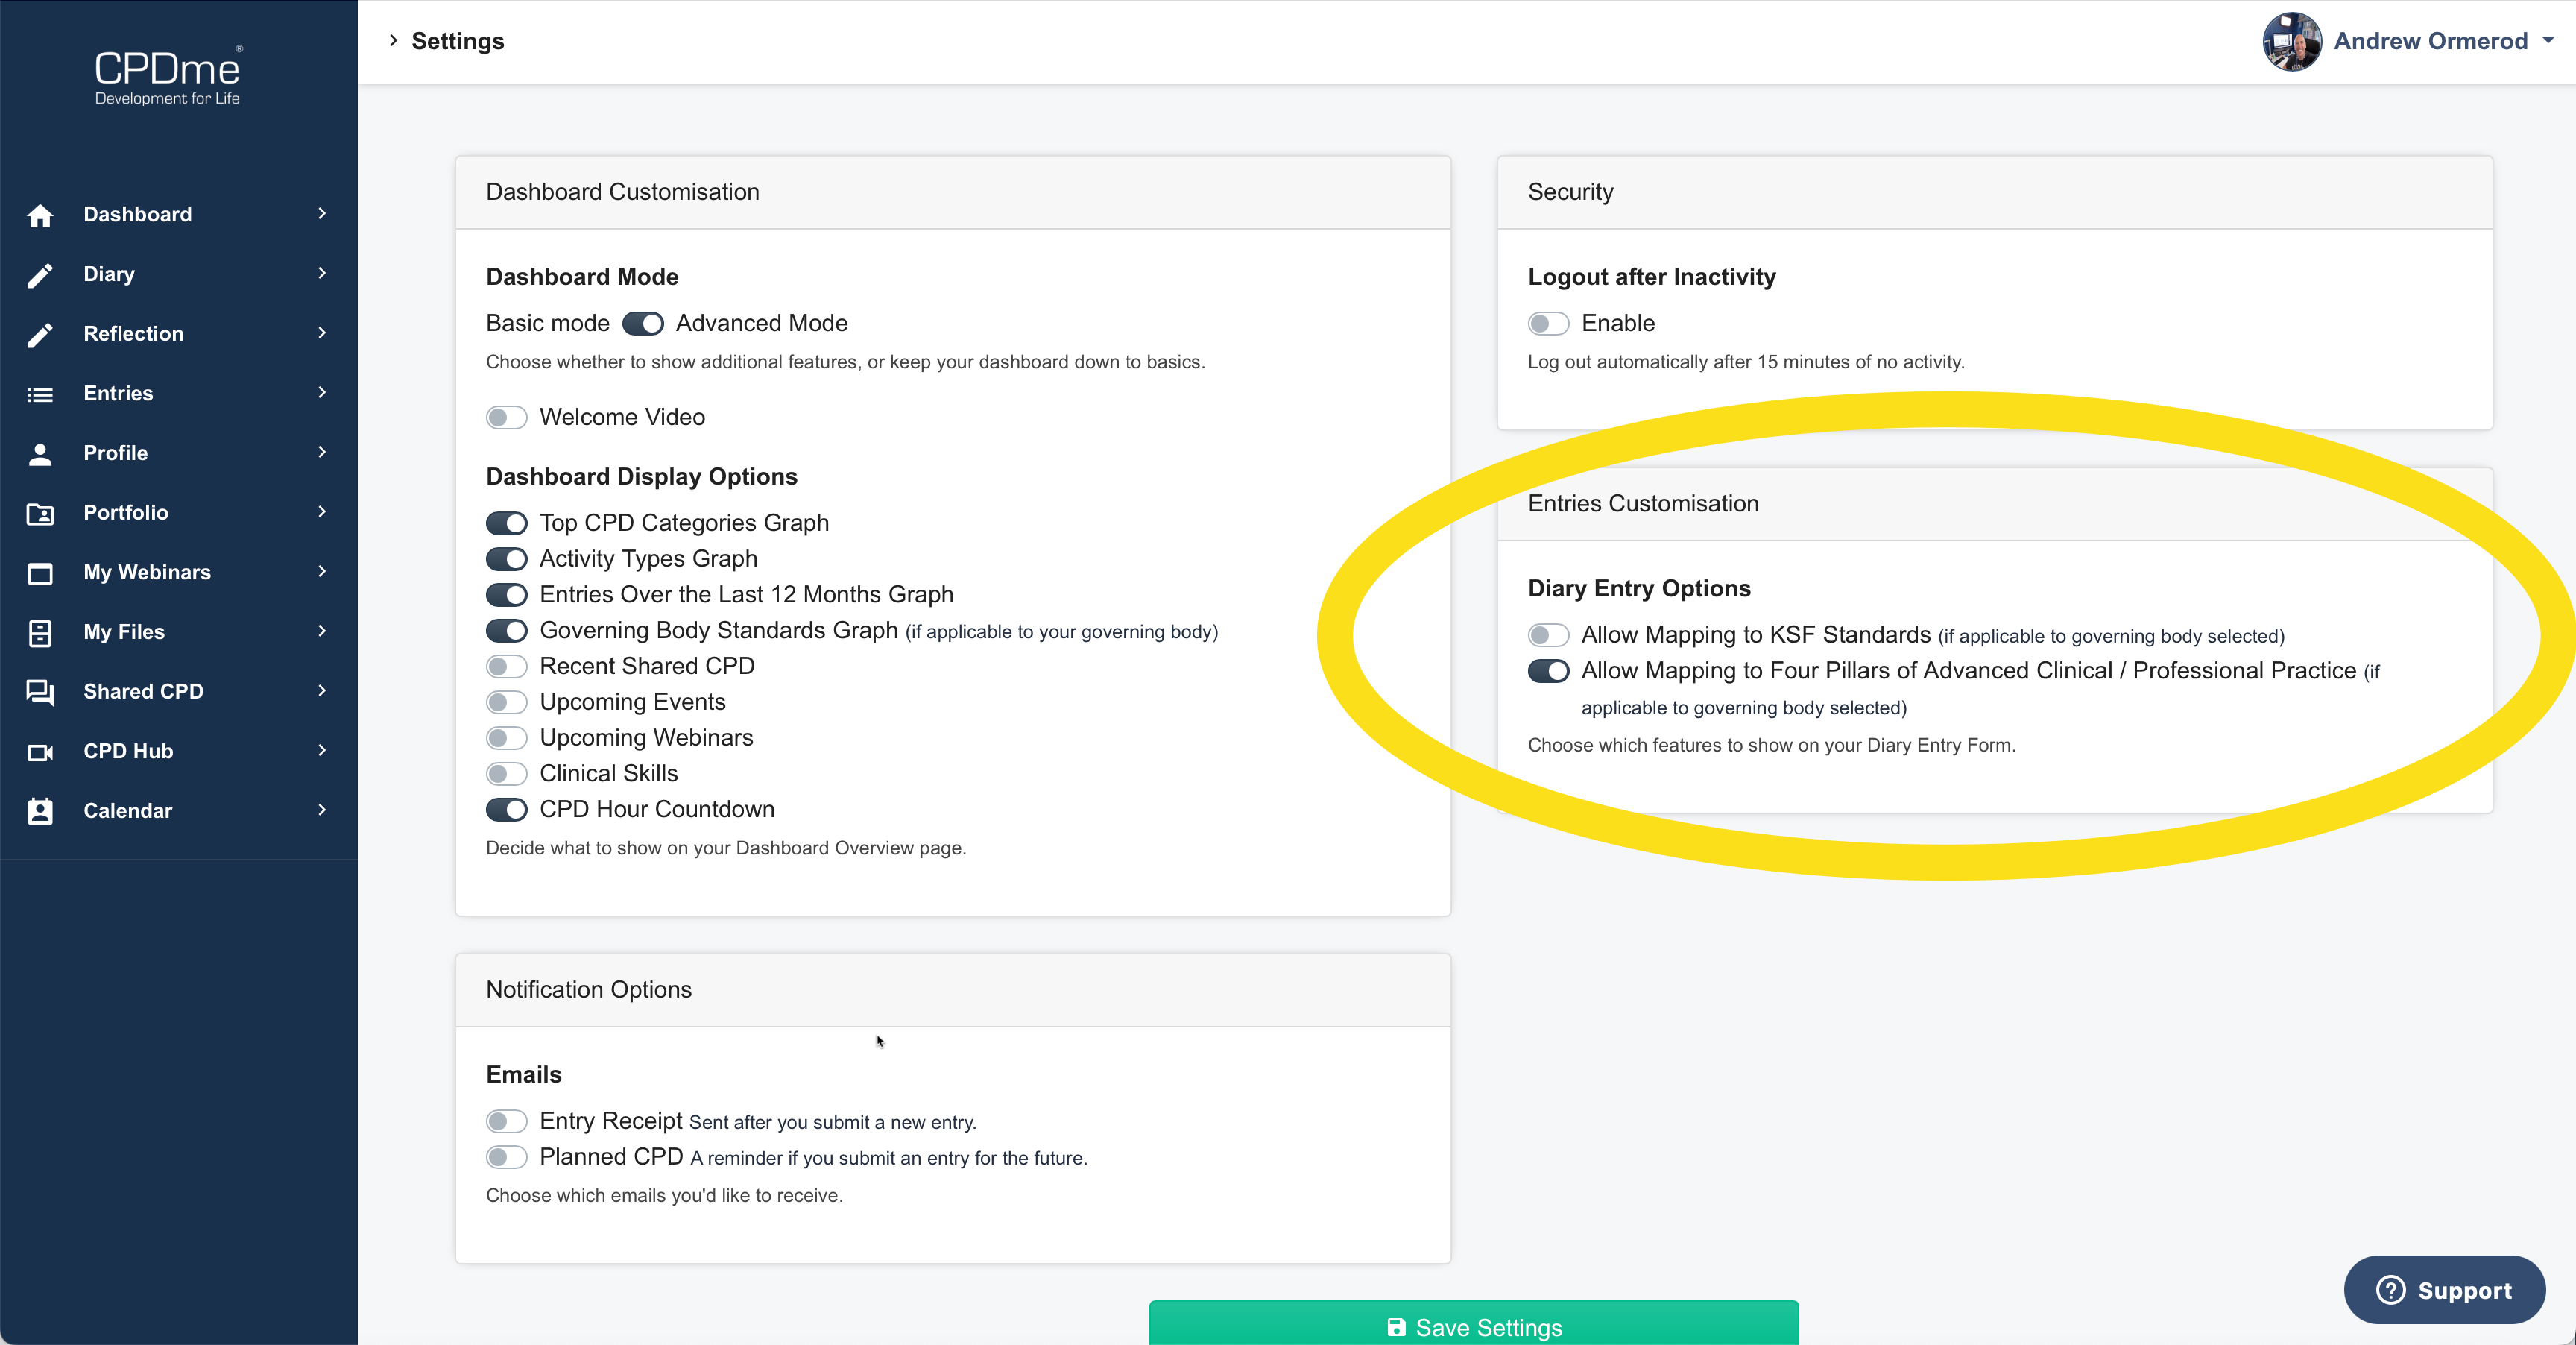Screen dimensions: 2576x1345
Task: Click the Calendar contact icon
Action: click(40, 811)
